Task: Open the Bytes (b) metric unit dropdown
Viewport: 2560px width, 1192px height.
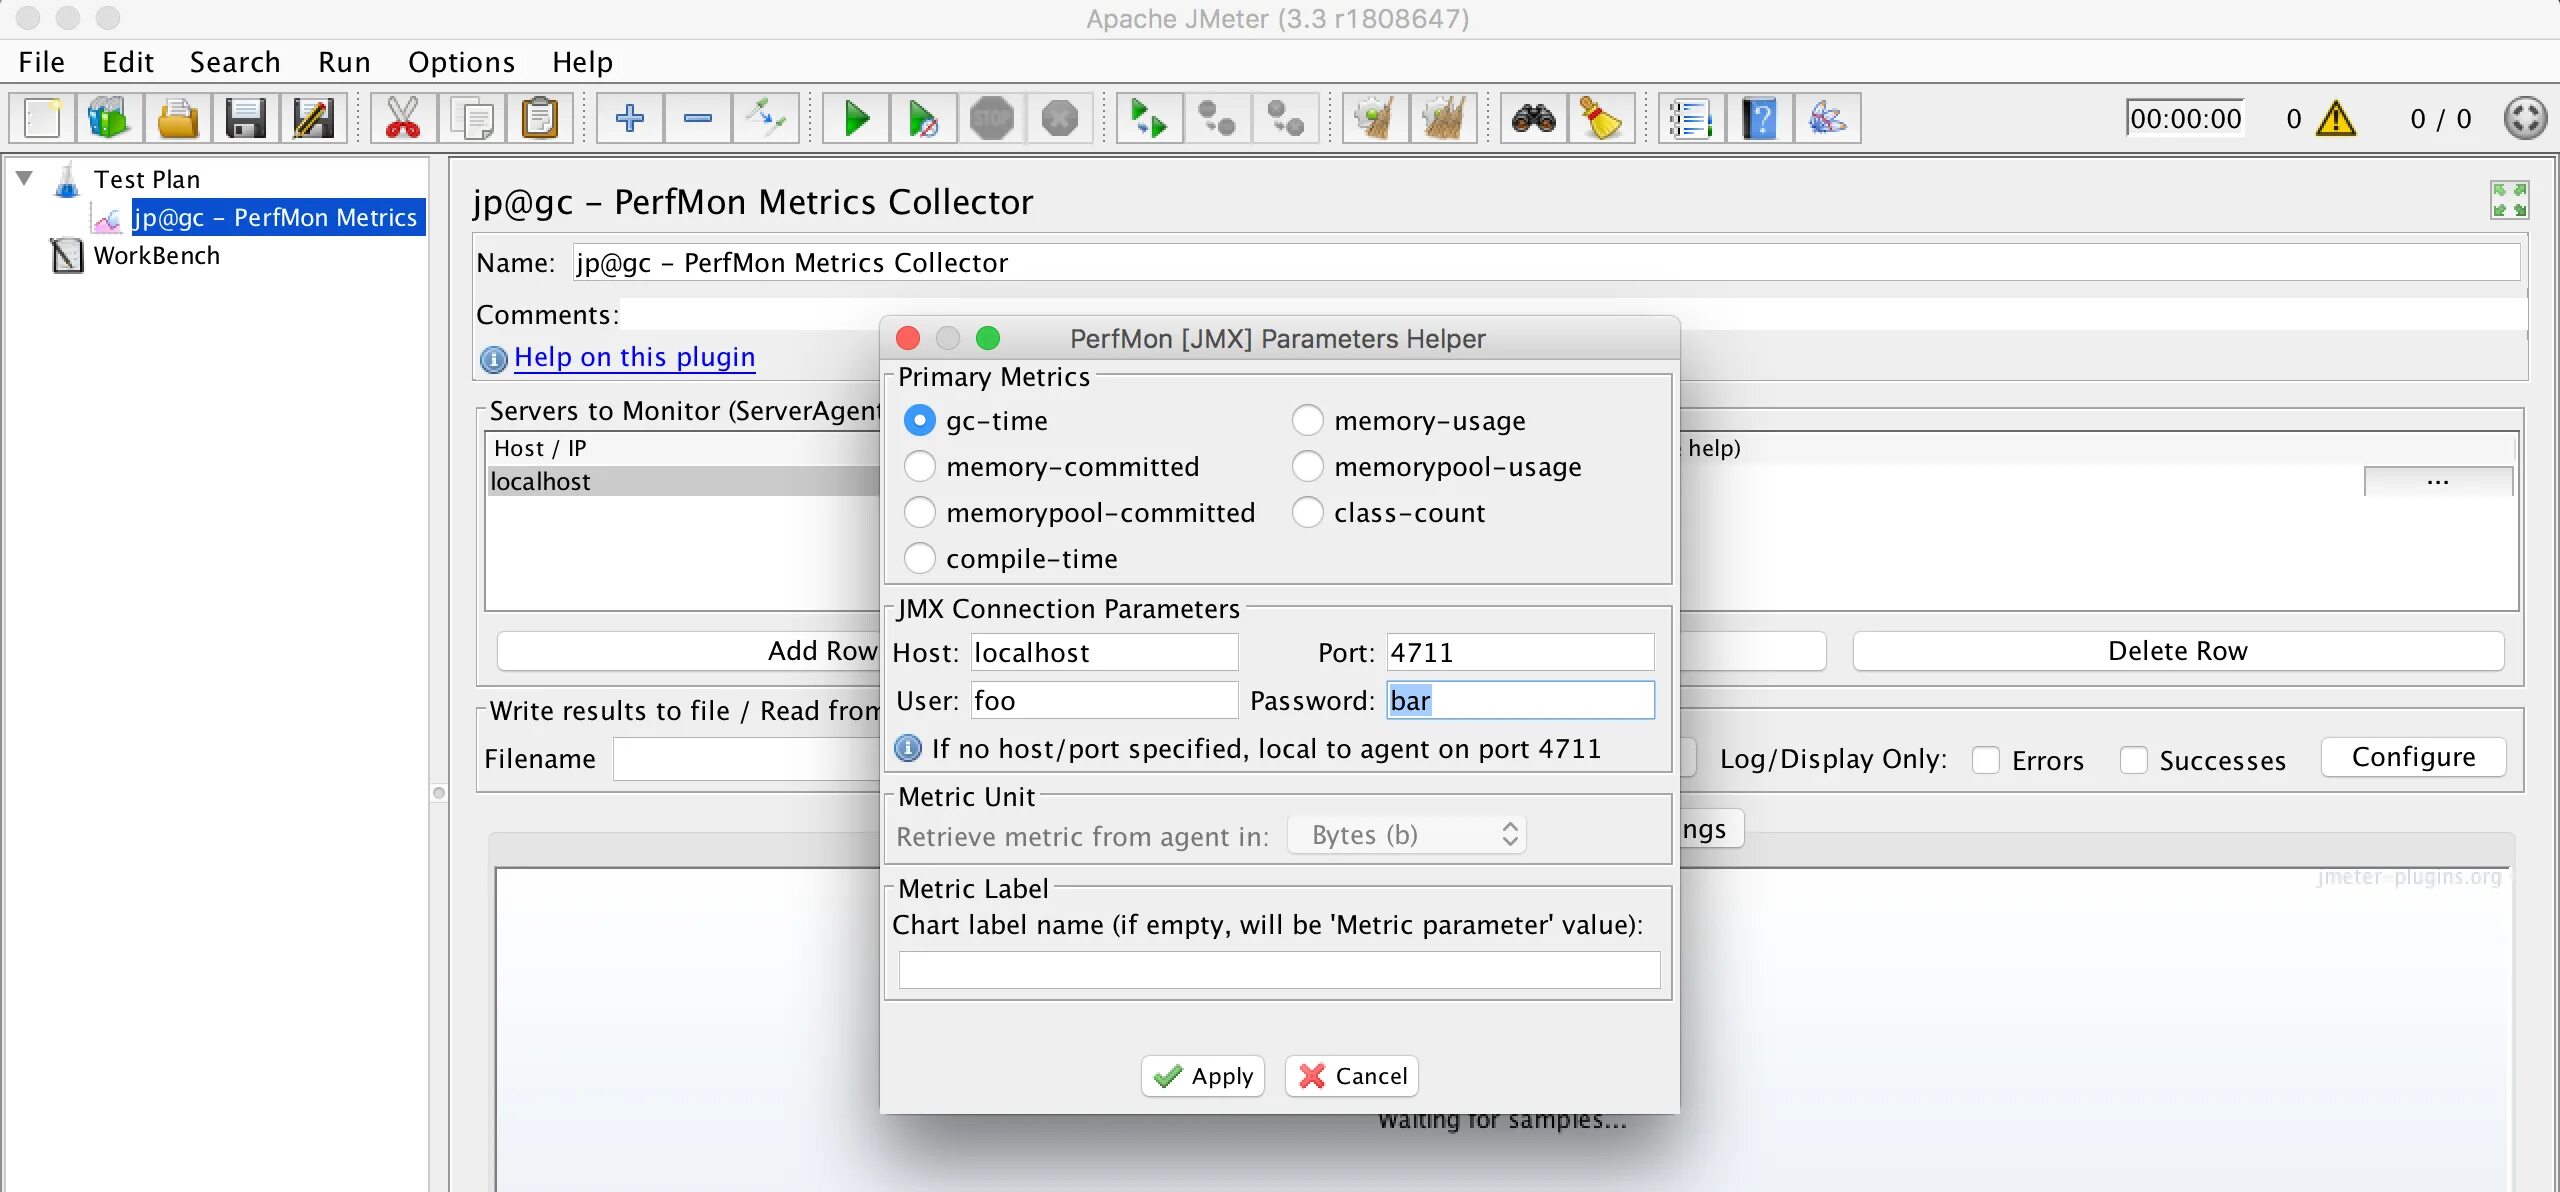Action: 1406,835
